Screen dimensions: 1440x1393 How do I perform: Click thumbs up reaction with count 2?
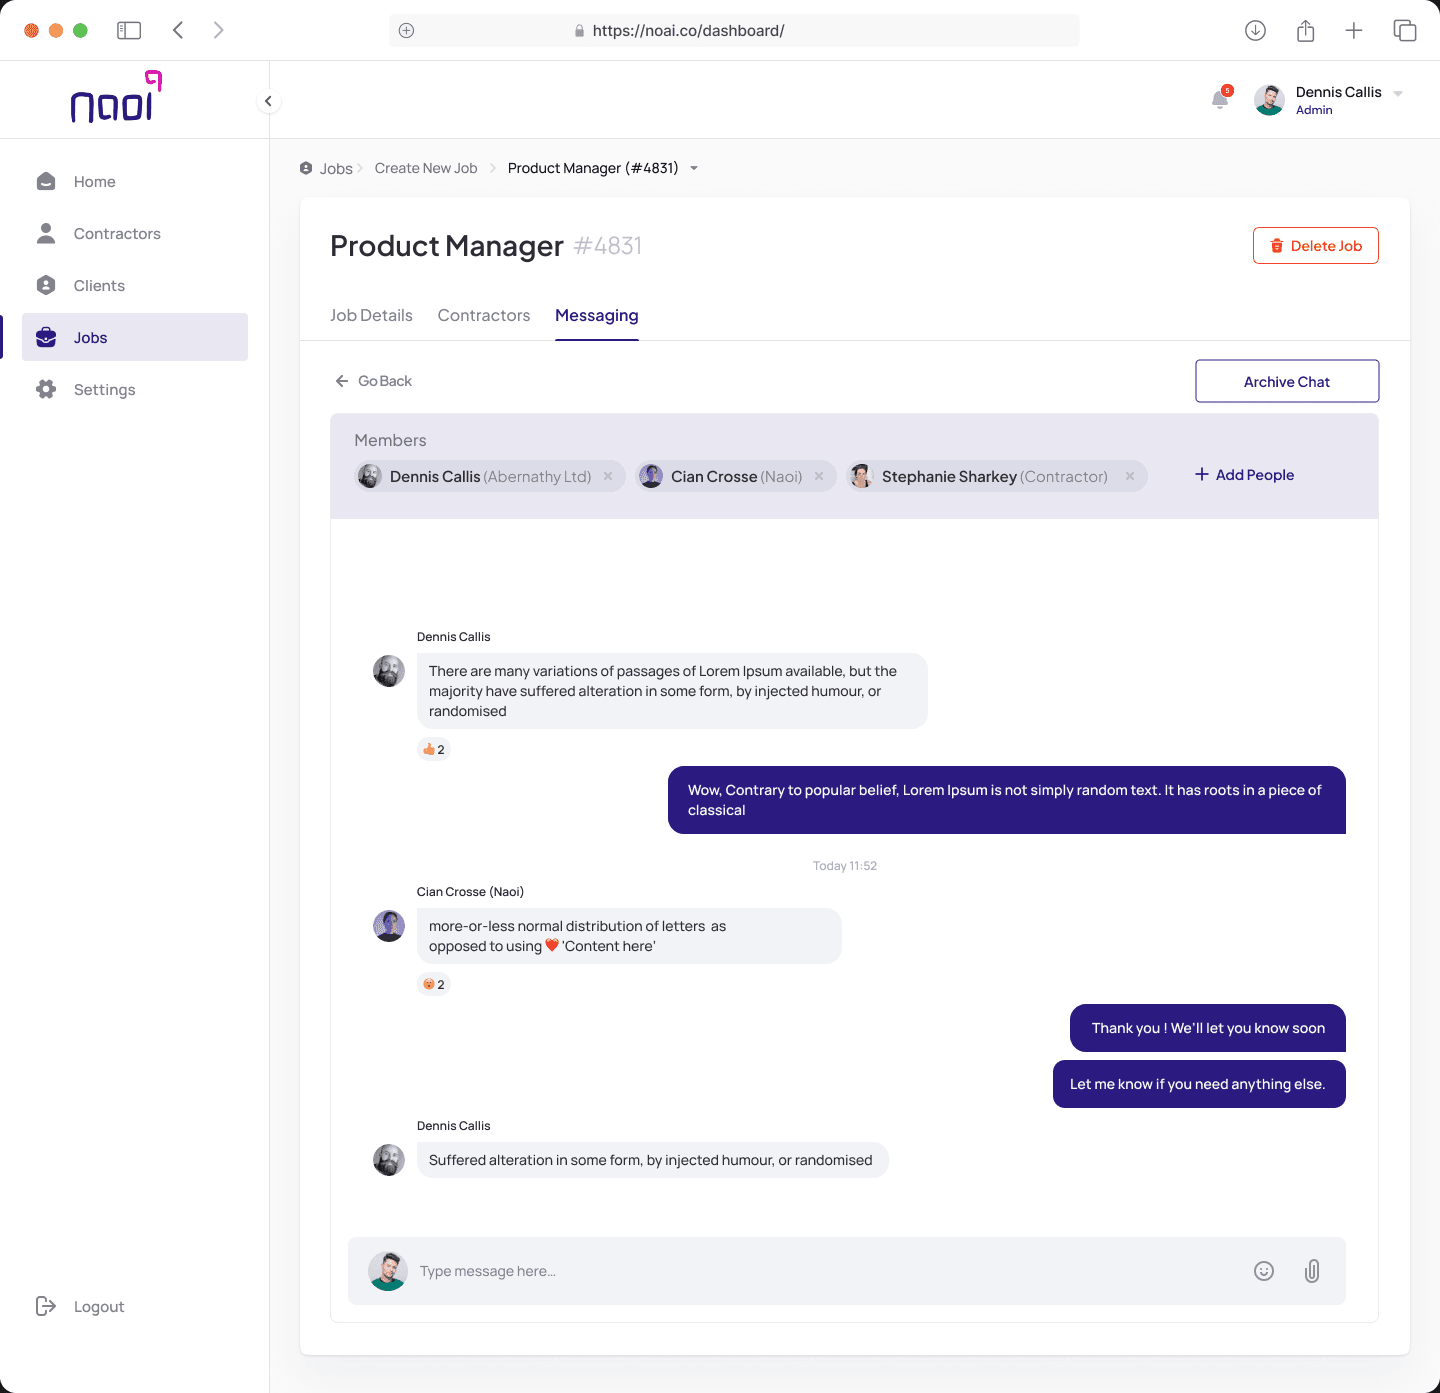pyautogui.click(x=433, y=749)
